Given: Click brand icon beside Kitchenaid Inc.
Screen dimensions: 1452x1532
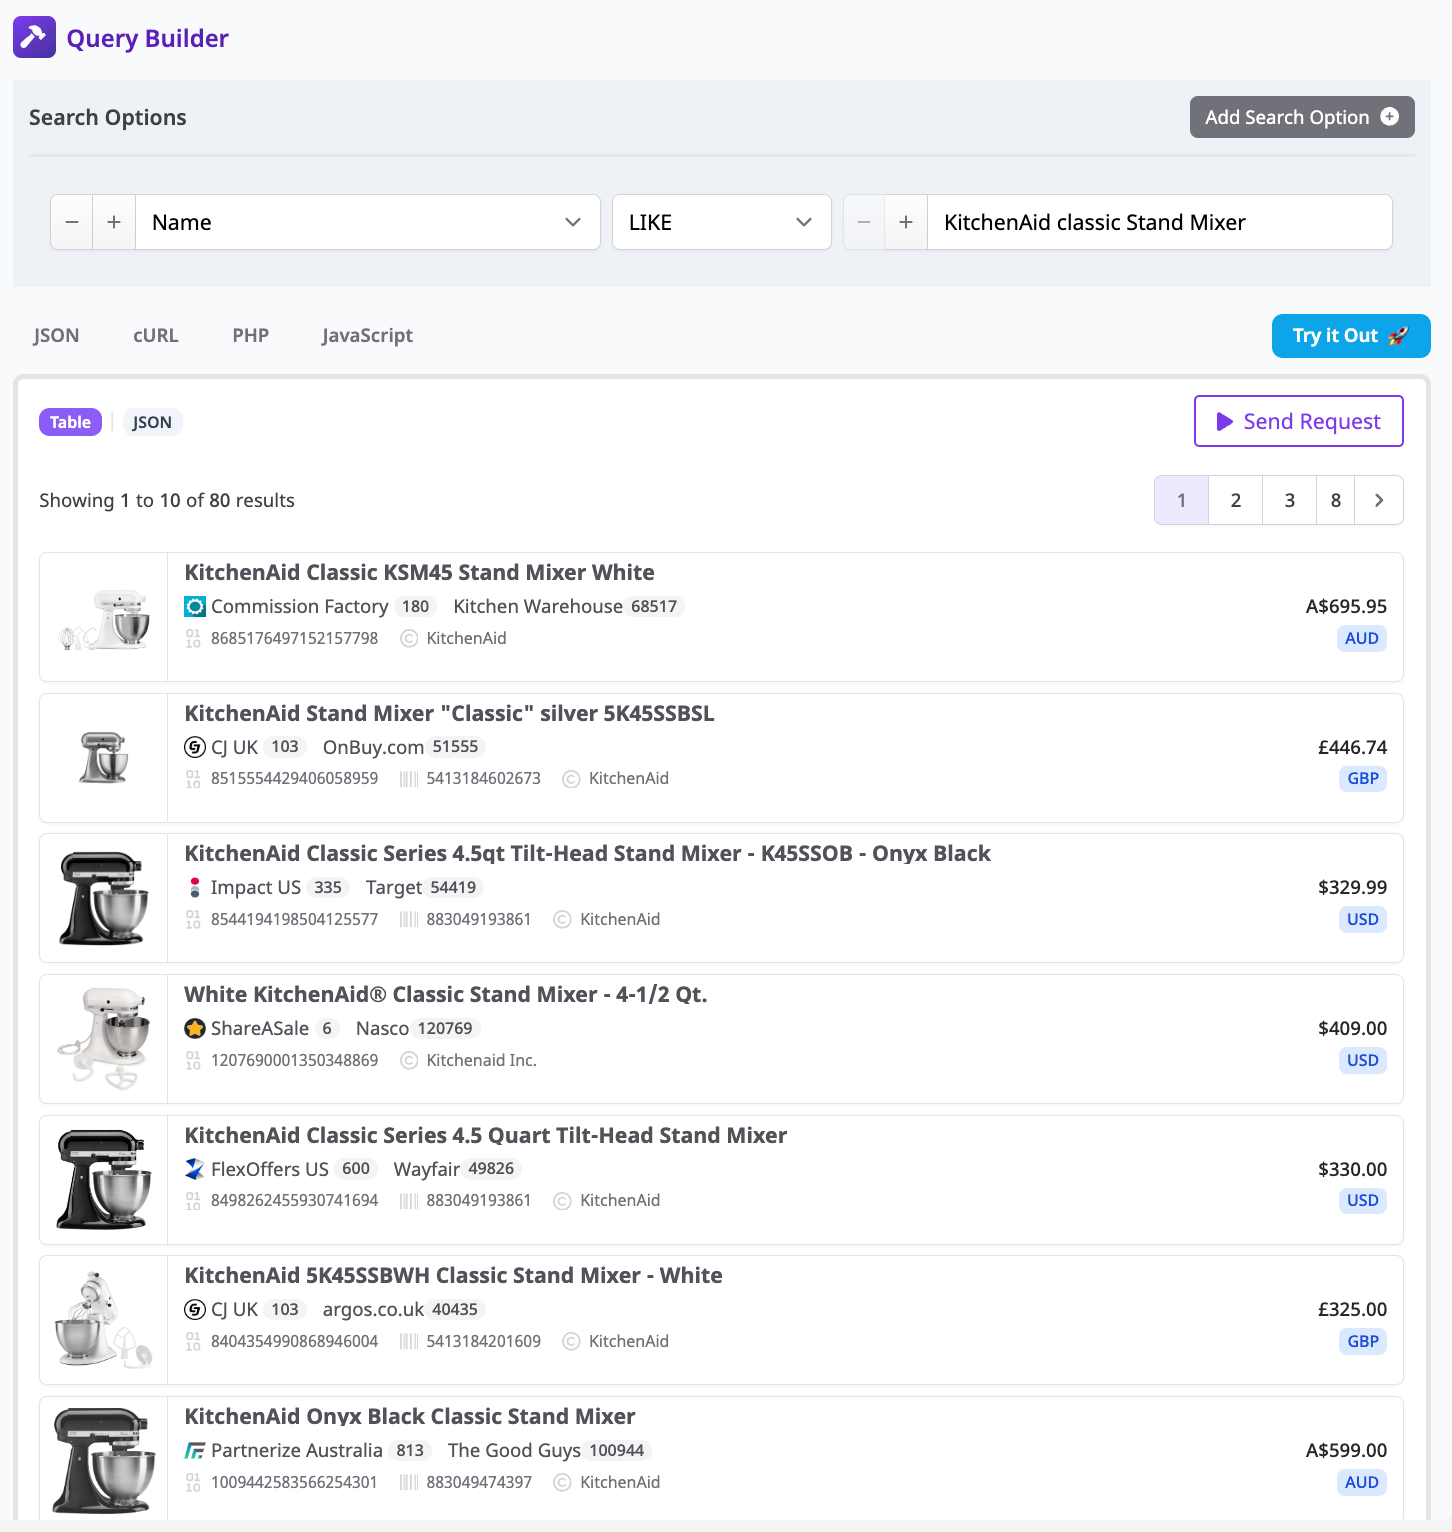Looking at the screenshot, I should tap(409, 1060).
